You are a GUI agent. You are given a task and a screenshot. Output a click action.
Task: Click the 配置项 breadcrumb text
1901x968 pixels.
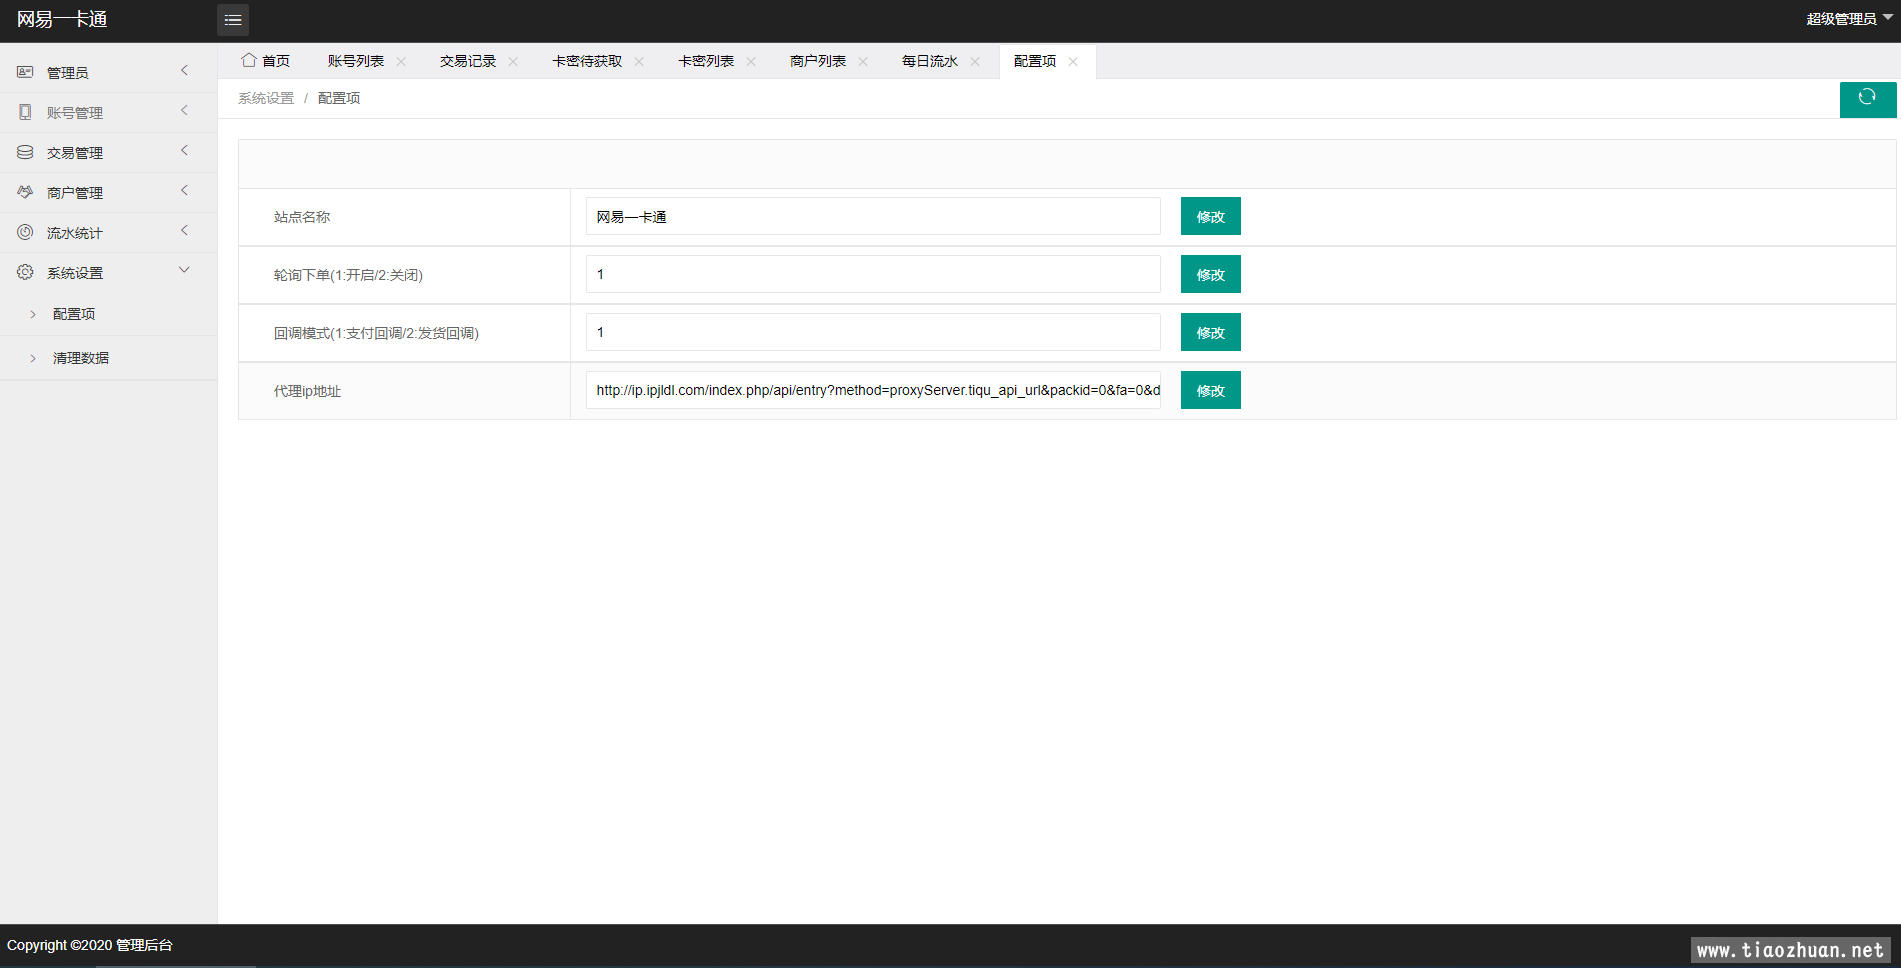coord(339,98)
